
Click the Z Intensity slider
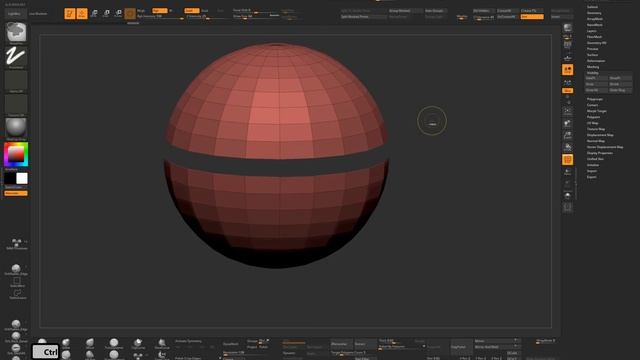pyautogui.click(x=206, y=17)
